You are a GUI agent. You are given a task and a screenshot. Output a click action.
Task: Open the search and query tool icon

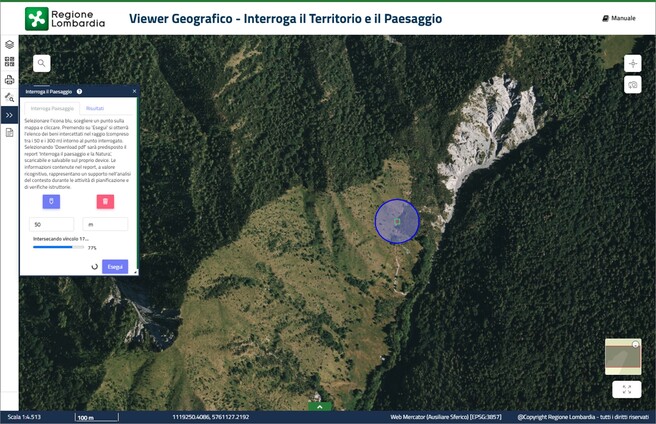tap(9, 98)
